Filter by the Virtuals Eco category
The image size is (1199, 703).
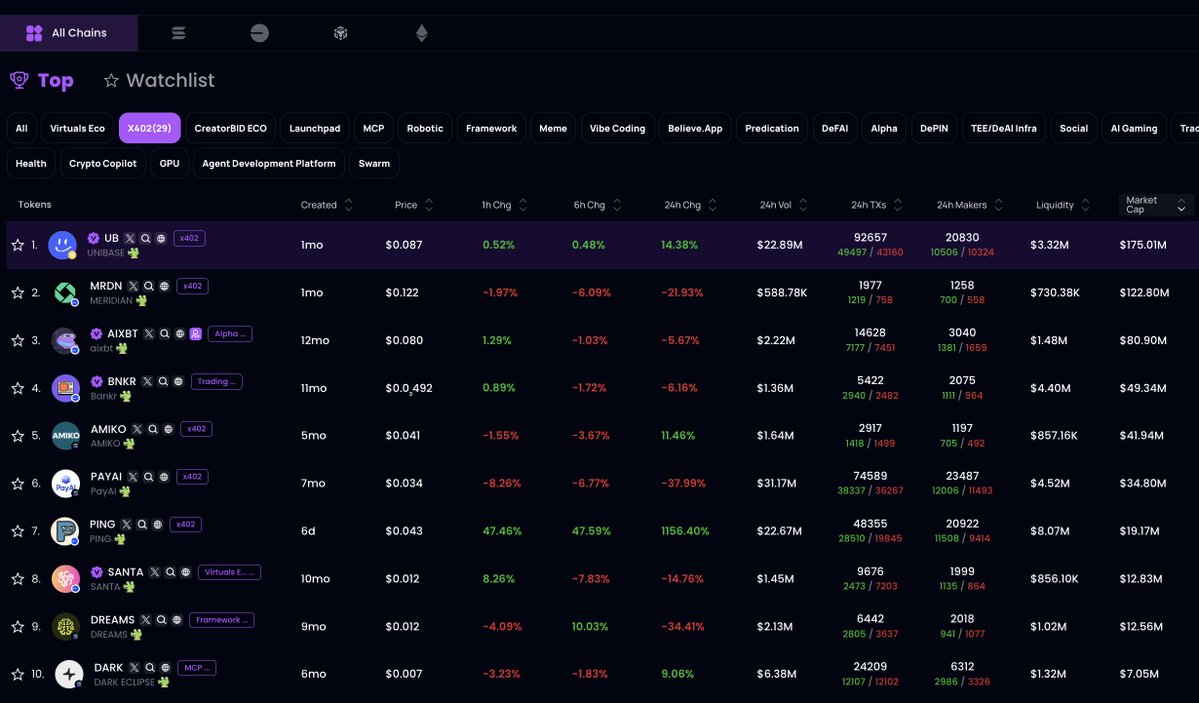click(x=77, y=128)
